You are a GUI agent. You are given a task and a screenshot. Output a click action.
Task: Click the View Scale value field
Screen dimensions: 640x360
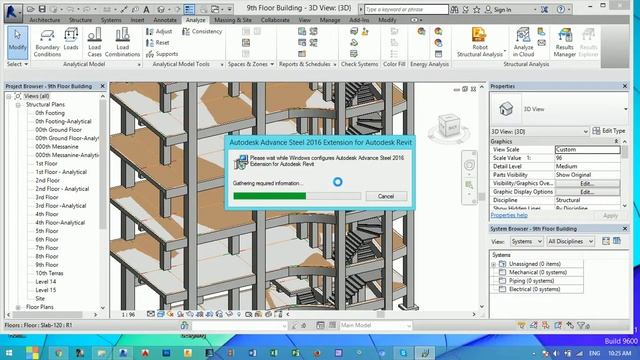(x=587, y=150)
